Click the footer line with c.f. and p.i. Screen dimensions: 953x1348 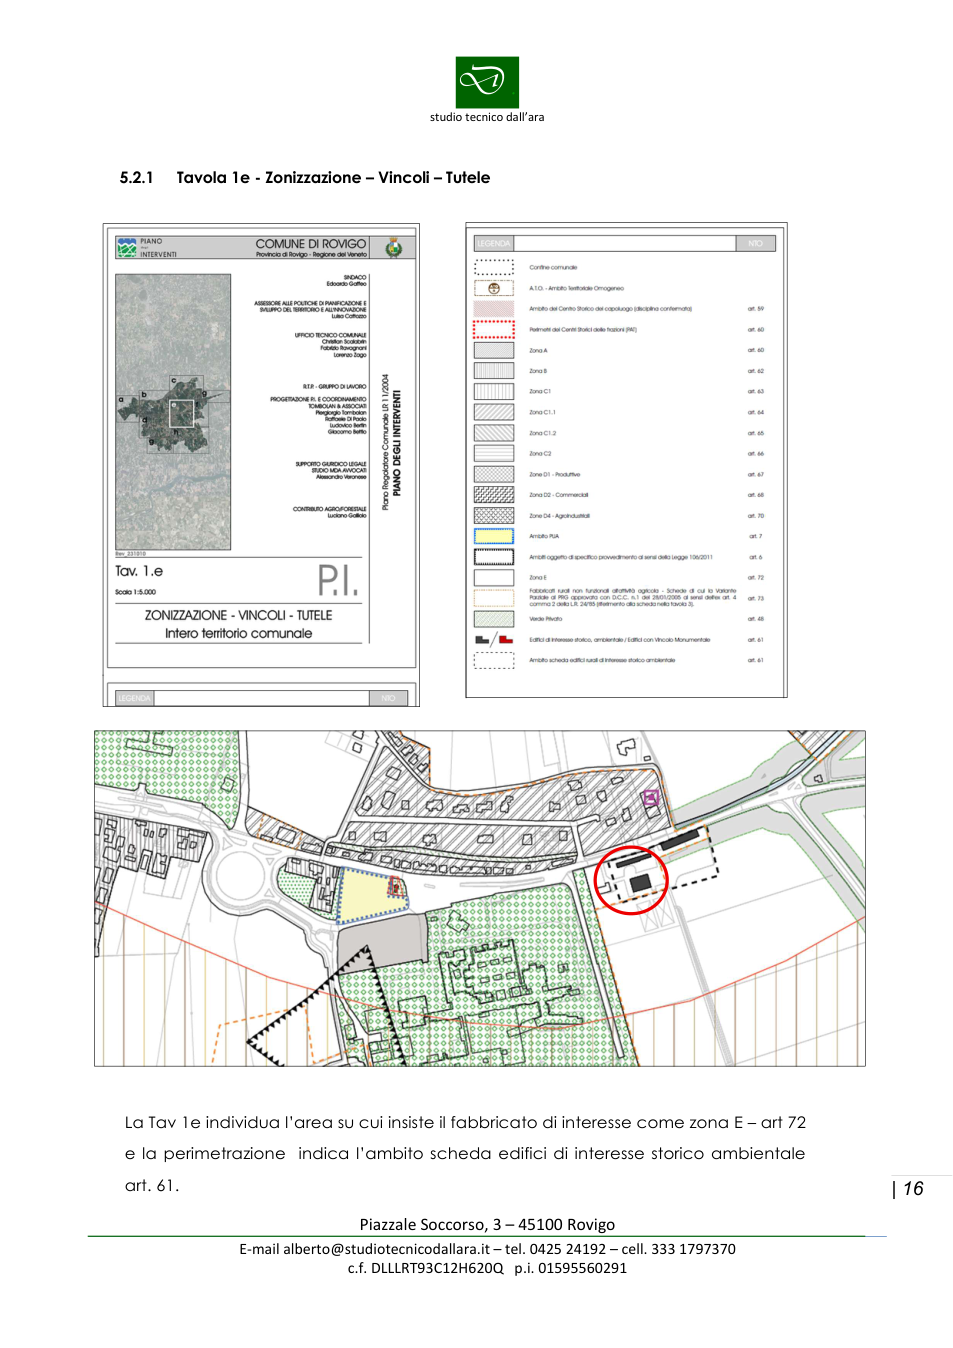[487, 1268]
